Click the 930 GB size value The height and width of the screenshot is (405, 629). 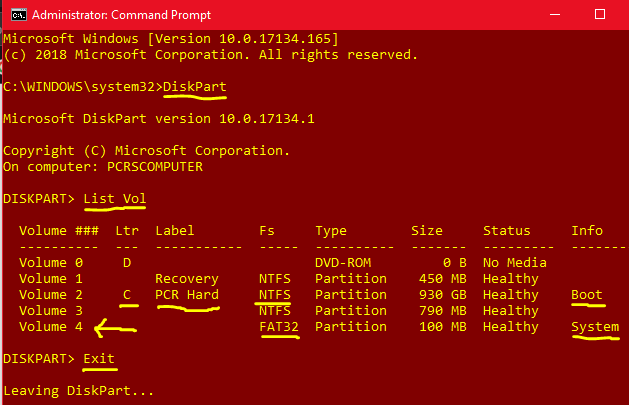443,294
